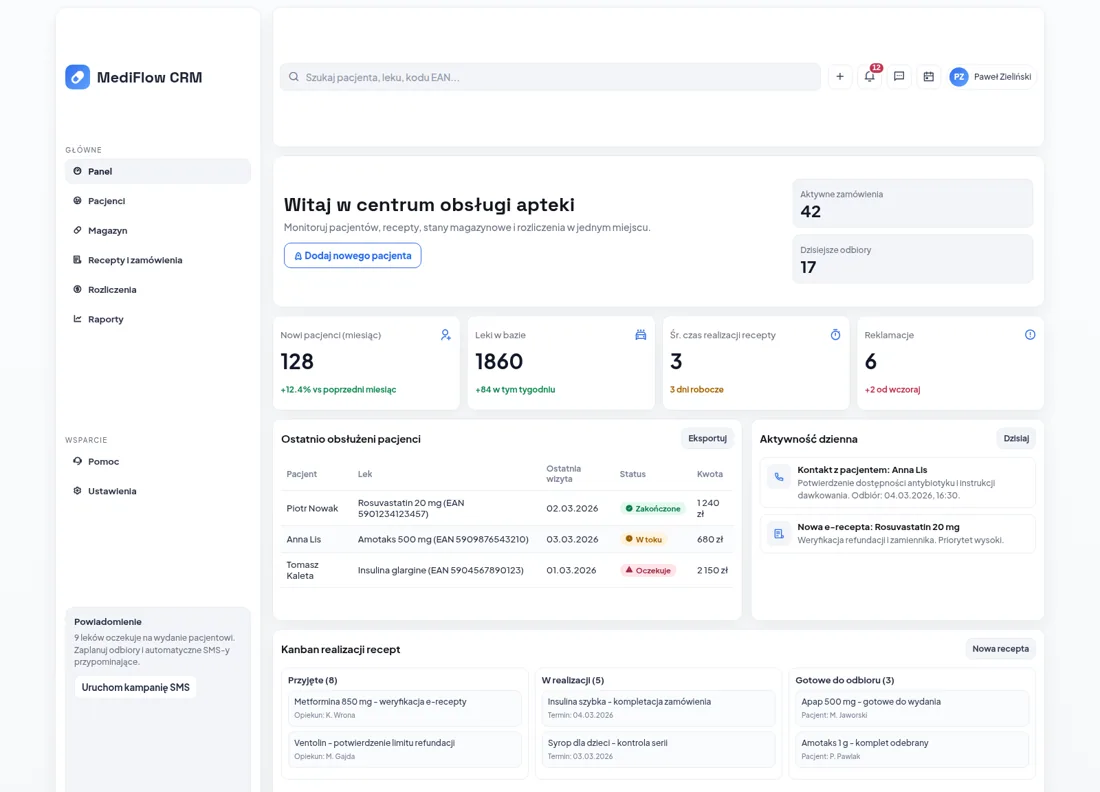Viewport: 1100px width, 792px height.
Task: Click the e-recepta document icon
Action: pyautogui.click(x=779, y=534)
